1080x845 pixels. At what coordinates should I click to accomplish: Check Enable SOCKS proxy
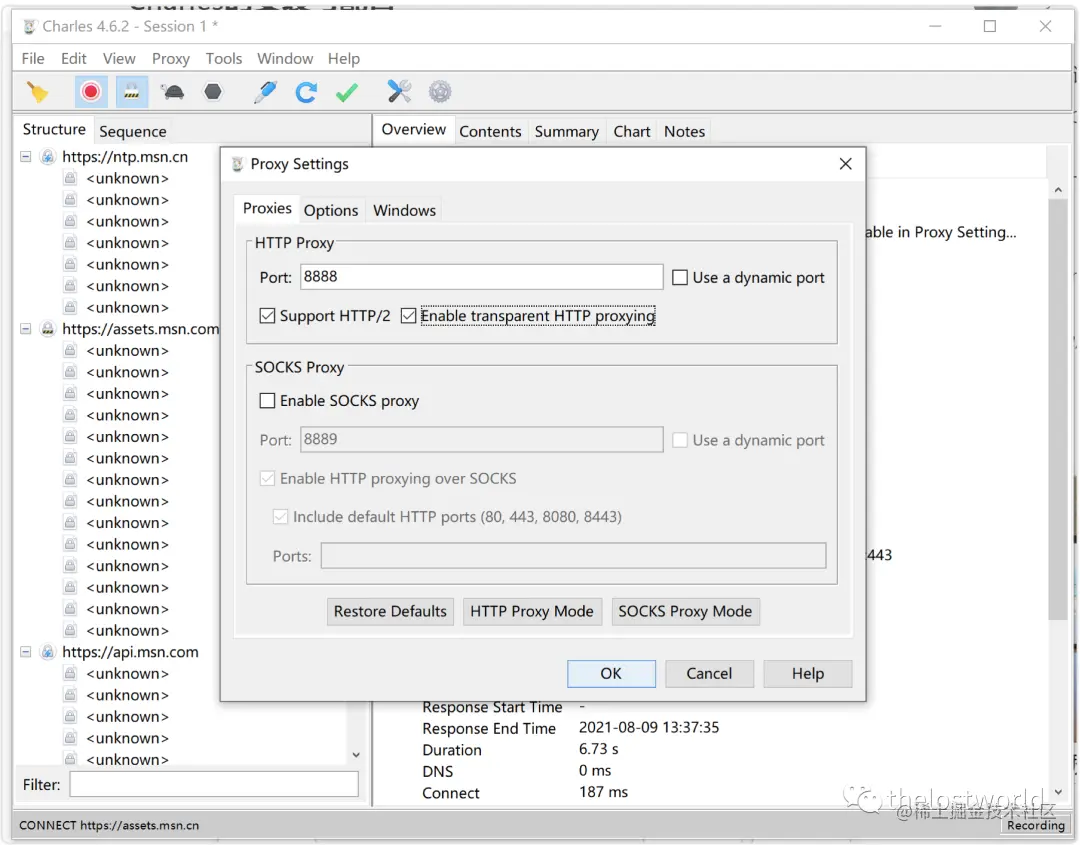tap(267, 401)
